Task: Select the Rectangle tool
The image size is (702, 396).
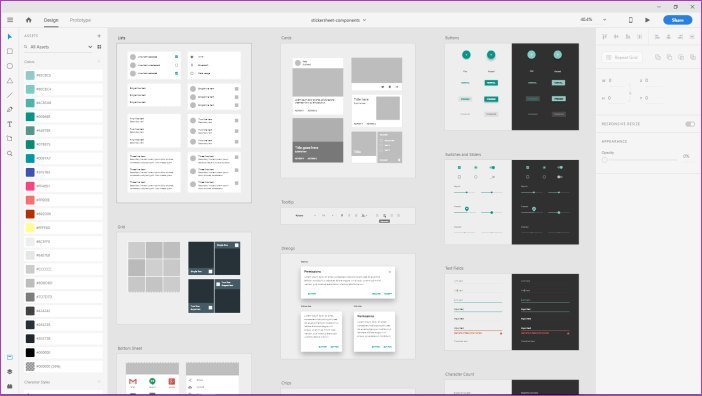Action: click(10, 51)
